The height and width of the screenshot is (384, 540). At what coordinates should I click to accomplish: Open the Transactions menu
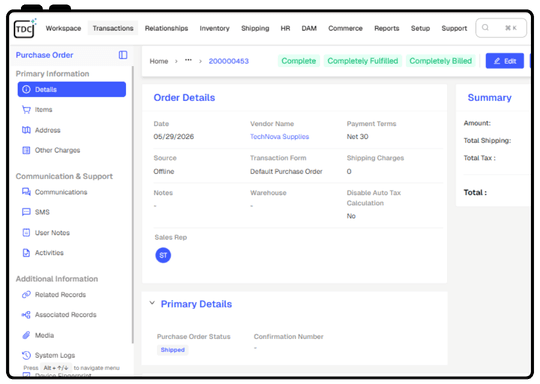pyautogui.click(x=113, y=28)
